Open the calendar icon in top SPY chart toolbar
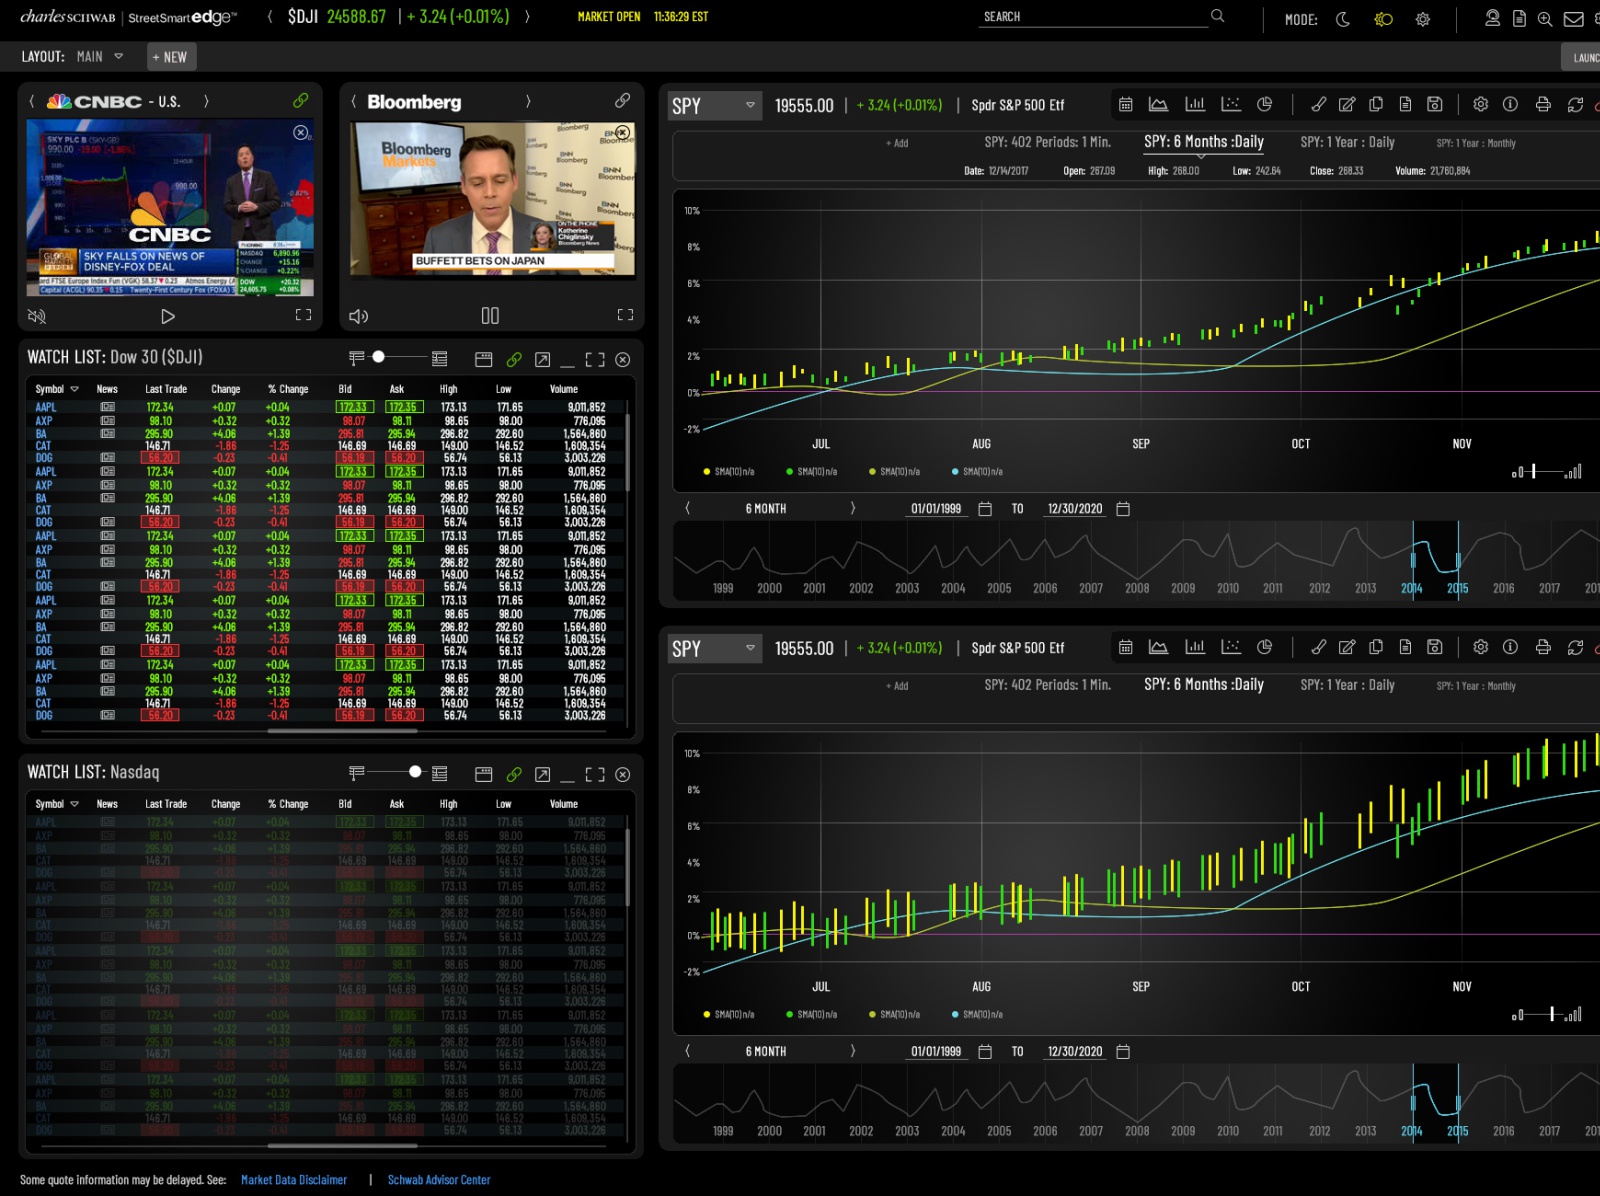 [1125, 104]
